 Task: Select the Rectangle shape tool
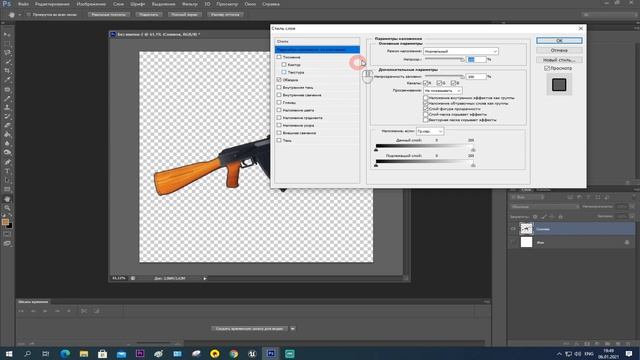(7, 189)
